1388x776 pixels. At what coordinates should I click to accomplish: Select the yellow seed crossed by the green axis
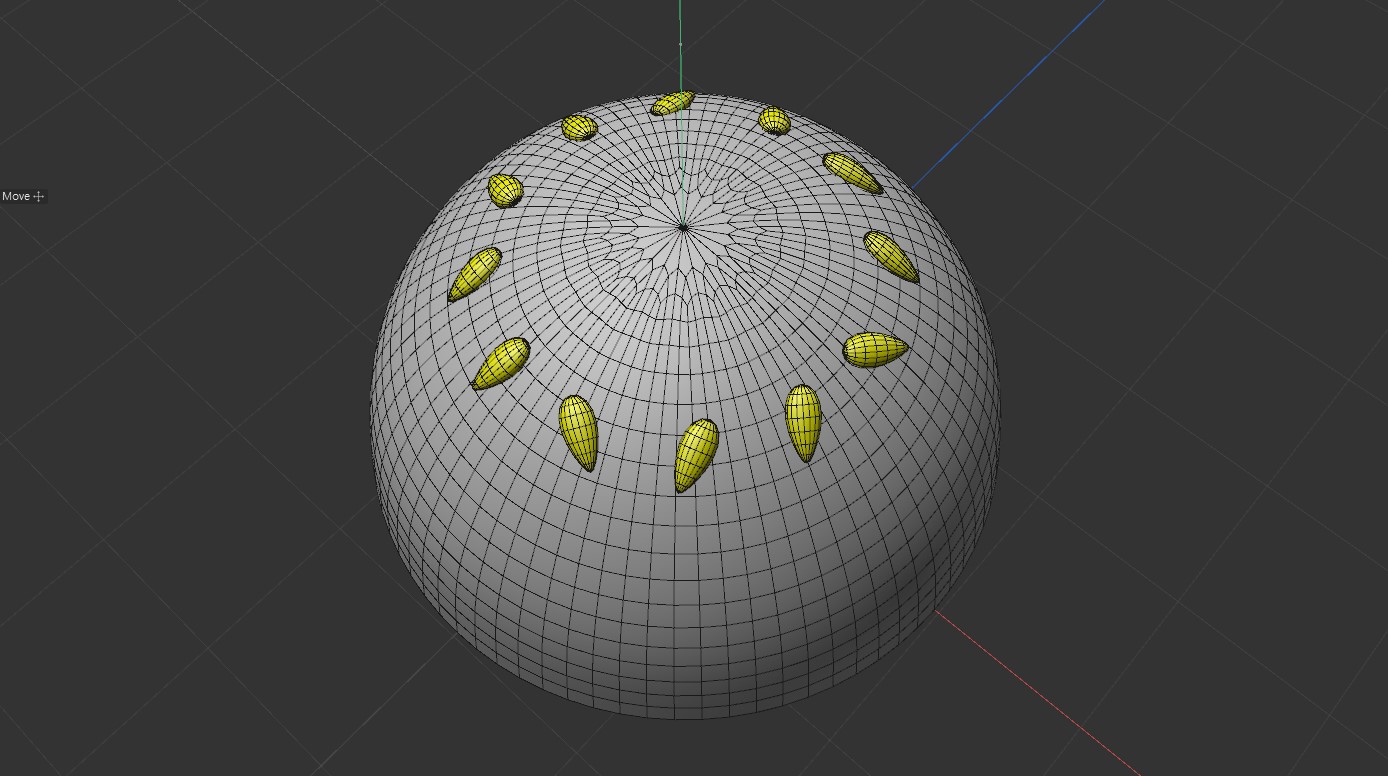[x=673, y=103]
